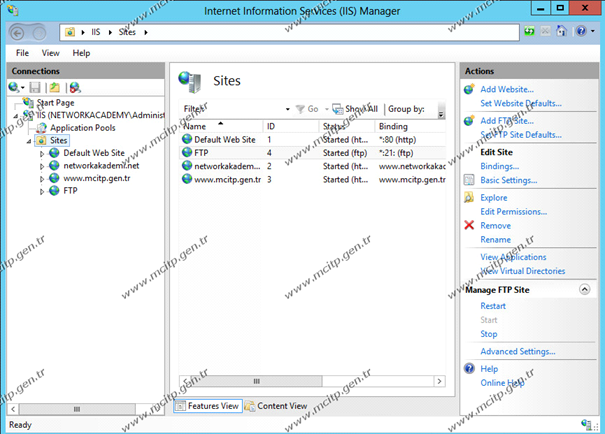Click the Sites breadcrumb in the address bar
Viewport: 605px width, 434px height.
tap(127, 32)
